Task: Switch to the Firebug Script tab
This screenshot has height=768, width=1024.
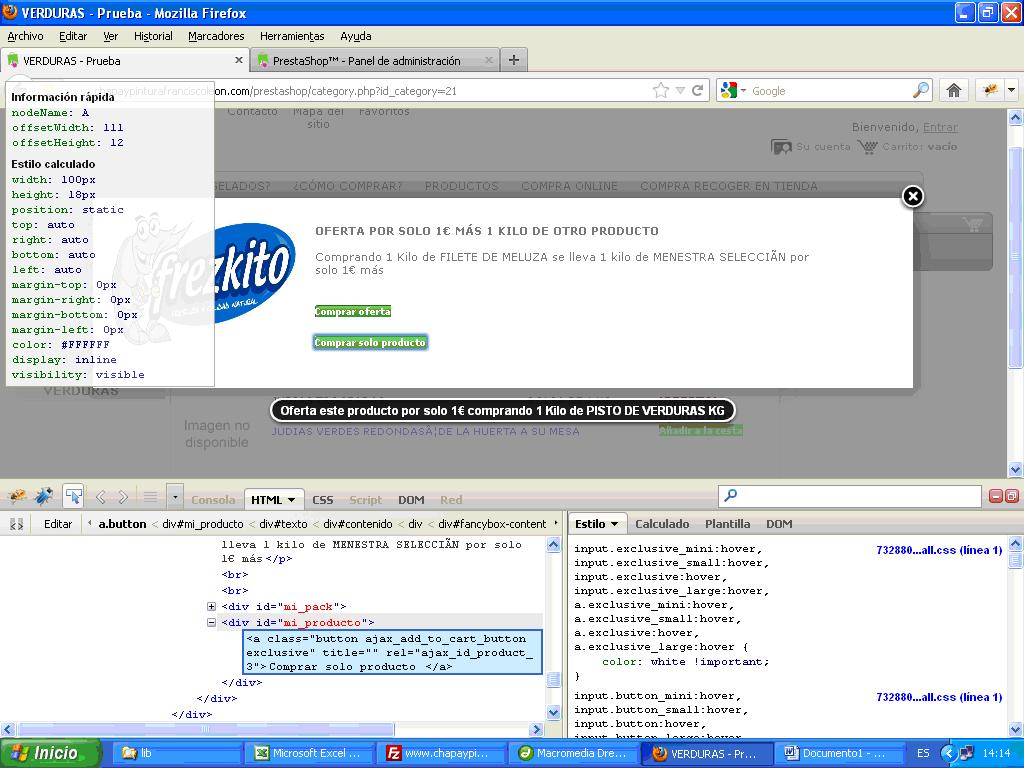Action: click(x=365, y=500)
